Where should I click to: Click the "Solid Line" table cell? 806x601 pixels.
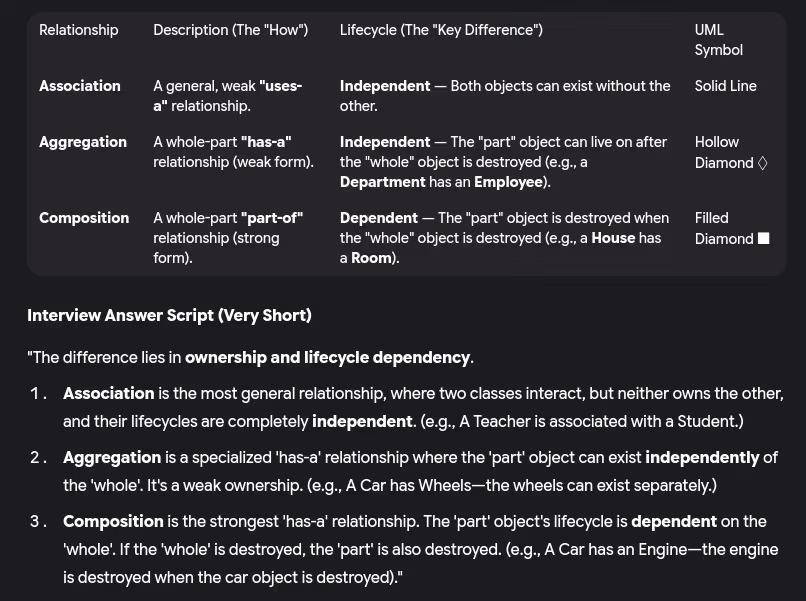[x=725, y=86]
